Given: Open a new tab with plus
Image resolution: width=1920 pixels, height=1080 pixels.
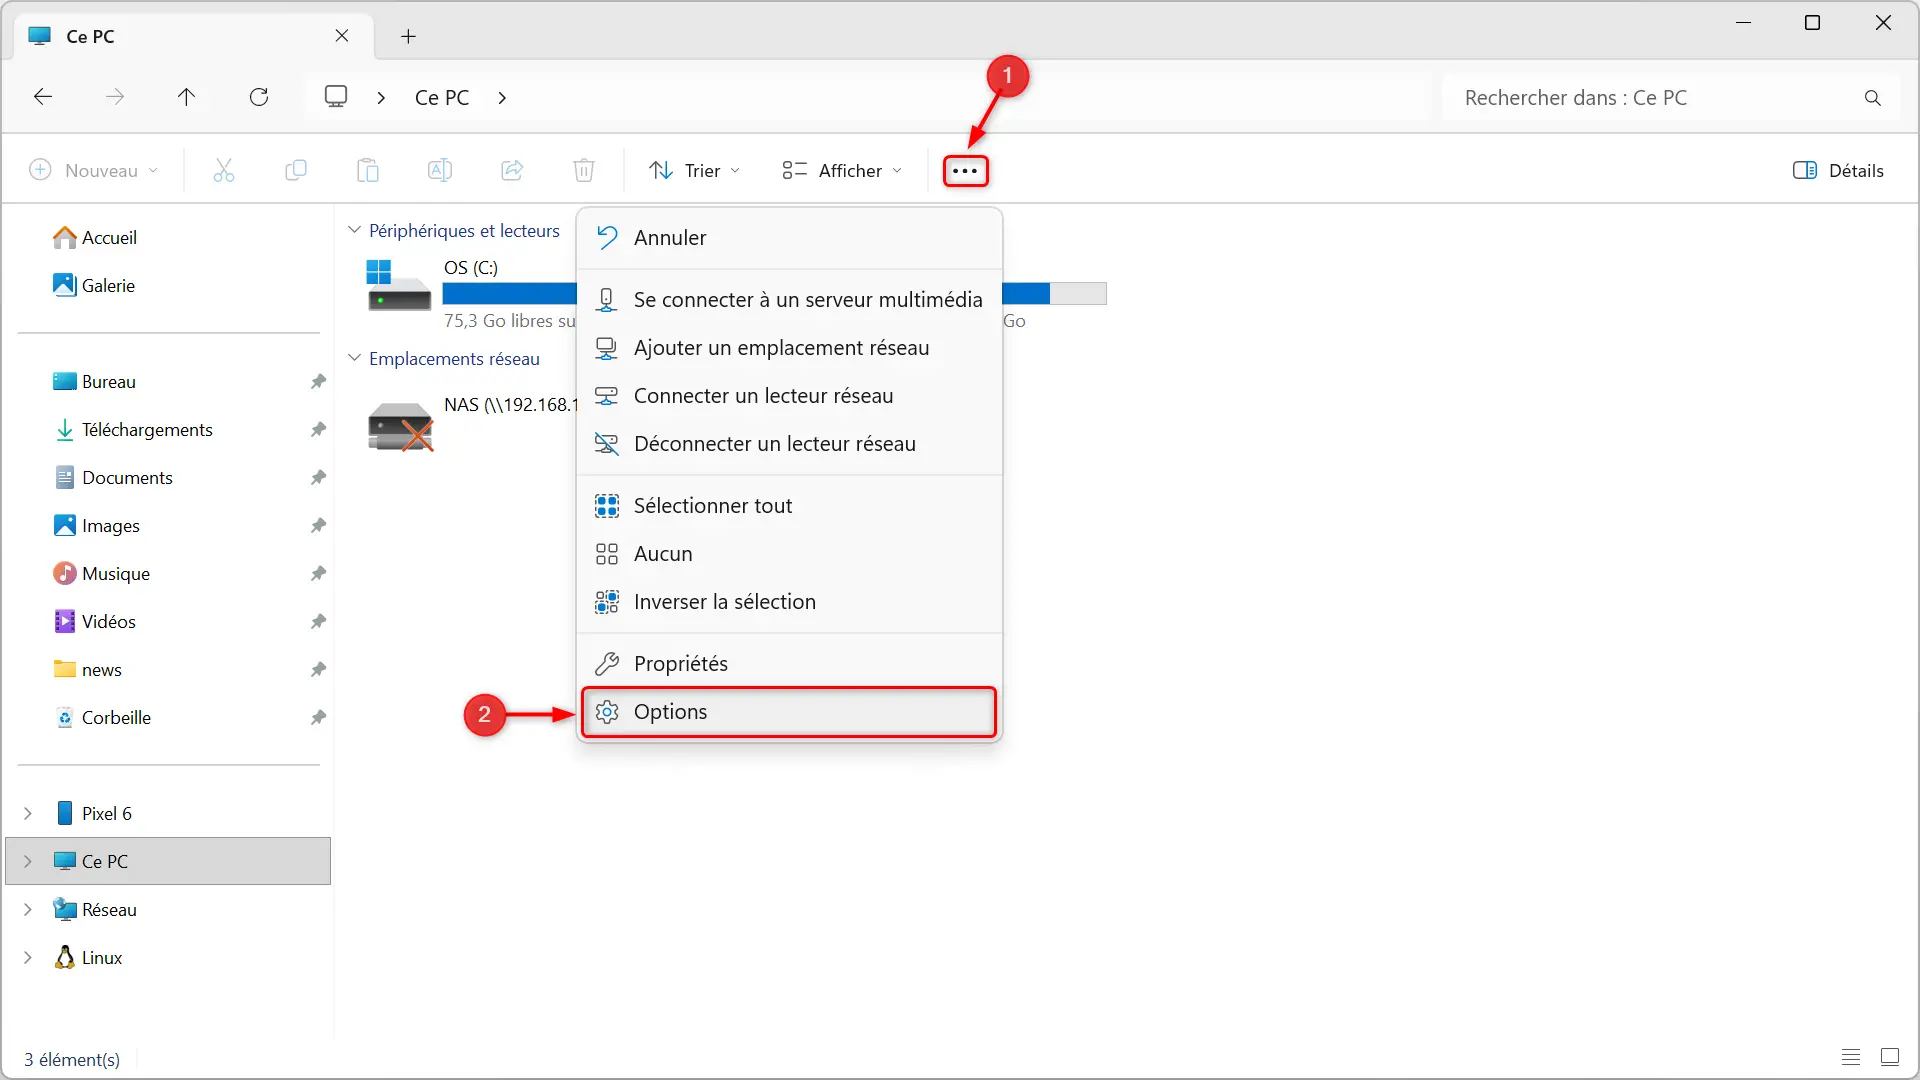Looking at the screenshot, I should [x=408, y=37].
